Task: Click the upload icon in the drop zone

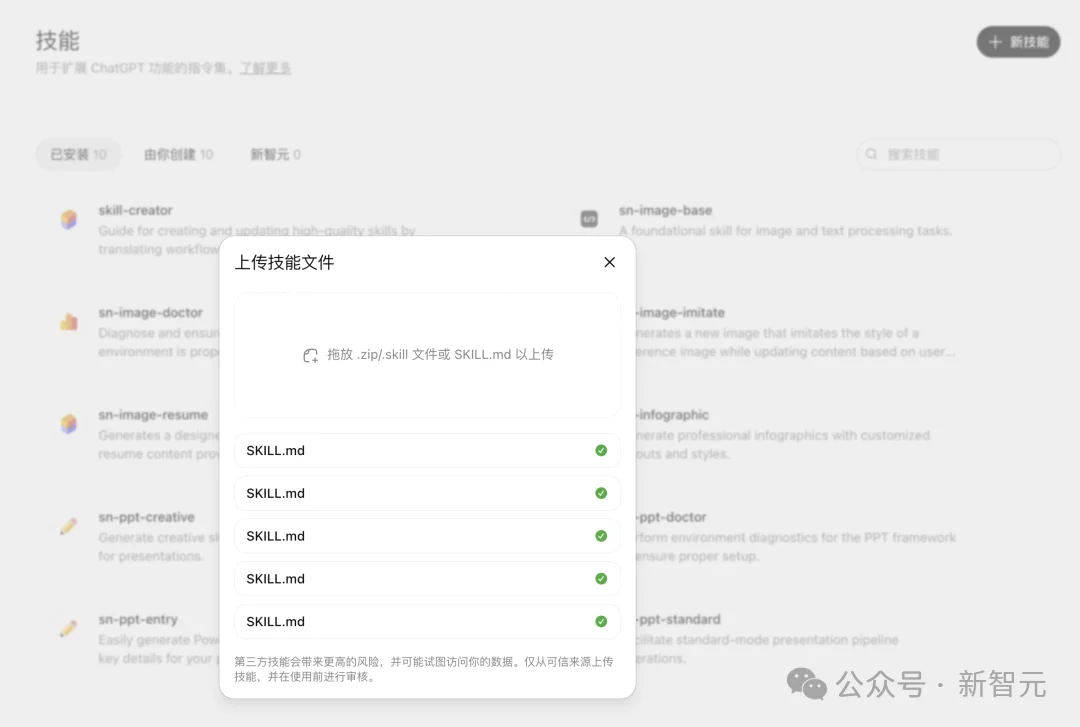Action: tap(311, 355)
